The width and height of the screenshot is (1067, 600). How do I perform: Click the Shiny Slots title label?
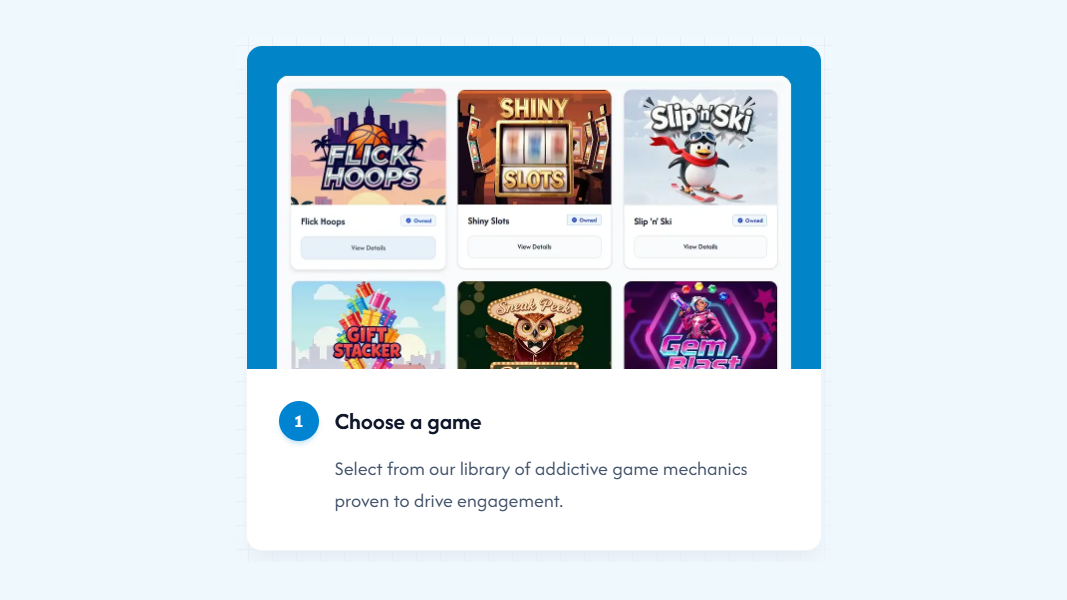488,220
